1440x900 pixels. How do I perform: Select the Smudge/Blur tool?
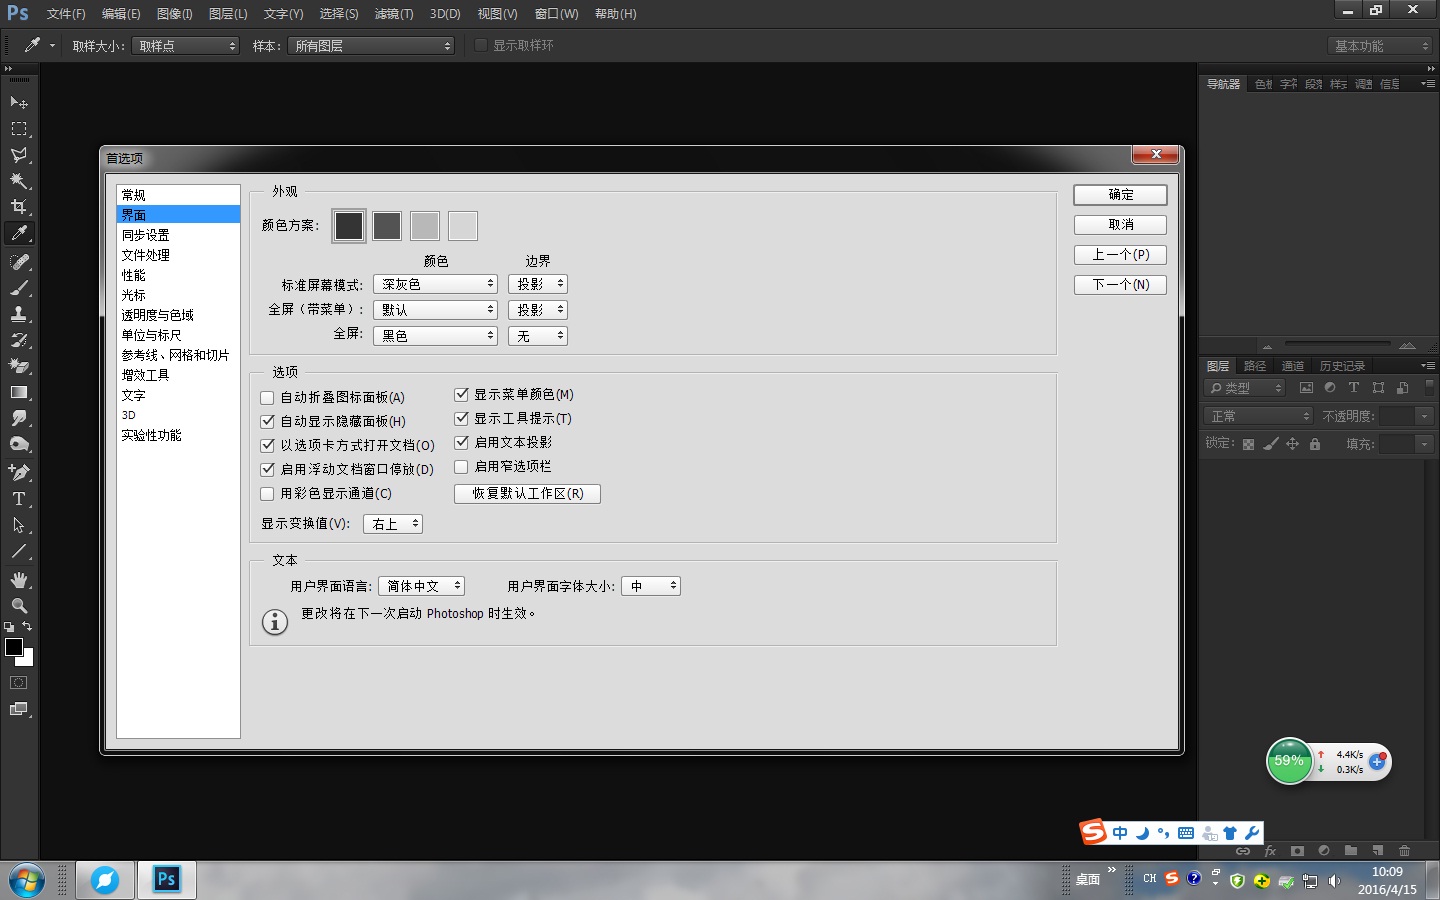coord(19,418)
